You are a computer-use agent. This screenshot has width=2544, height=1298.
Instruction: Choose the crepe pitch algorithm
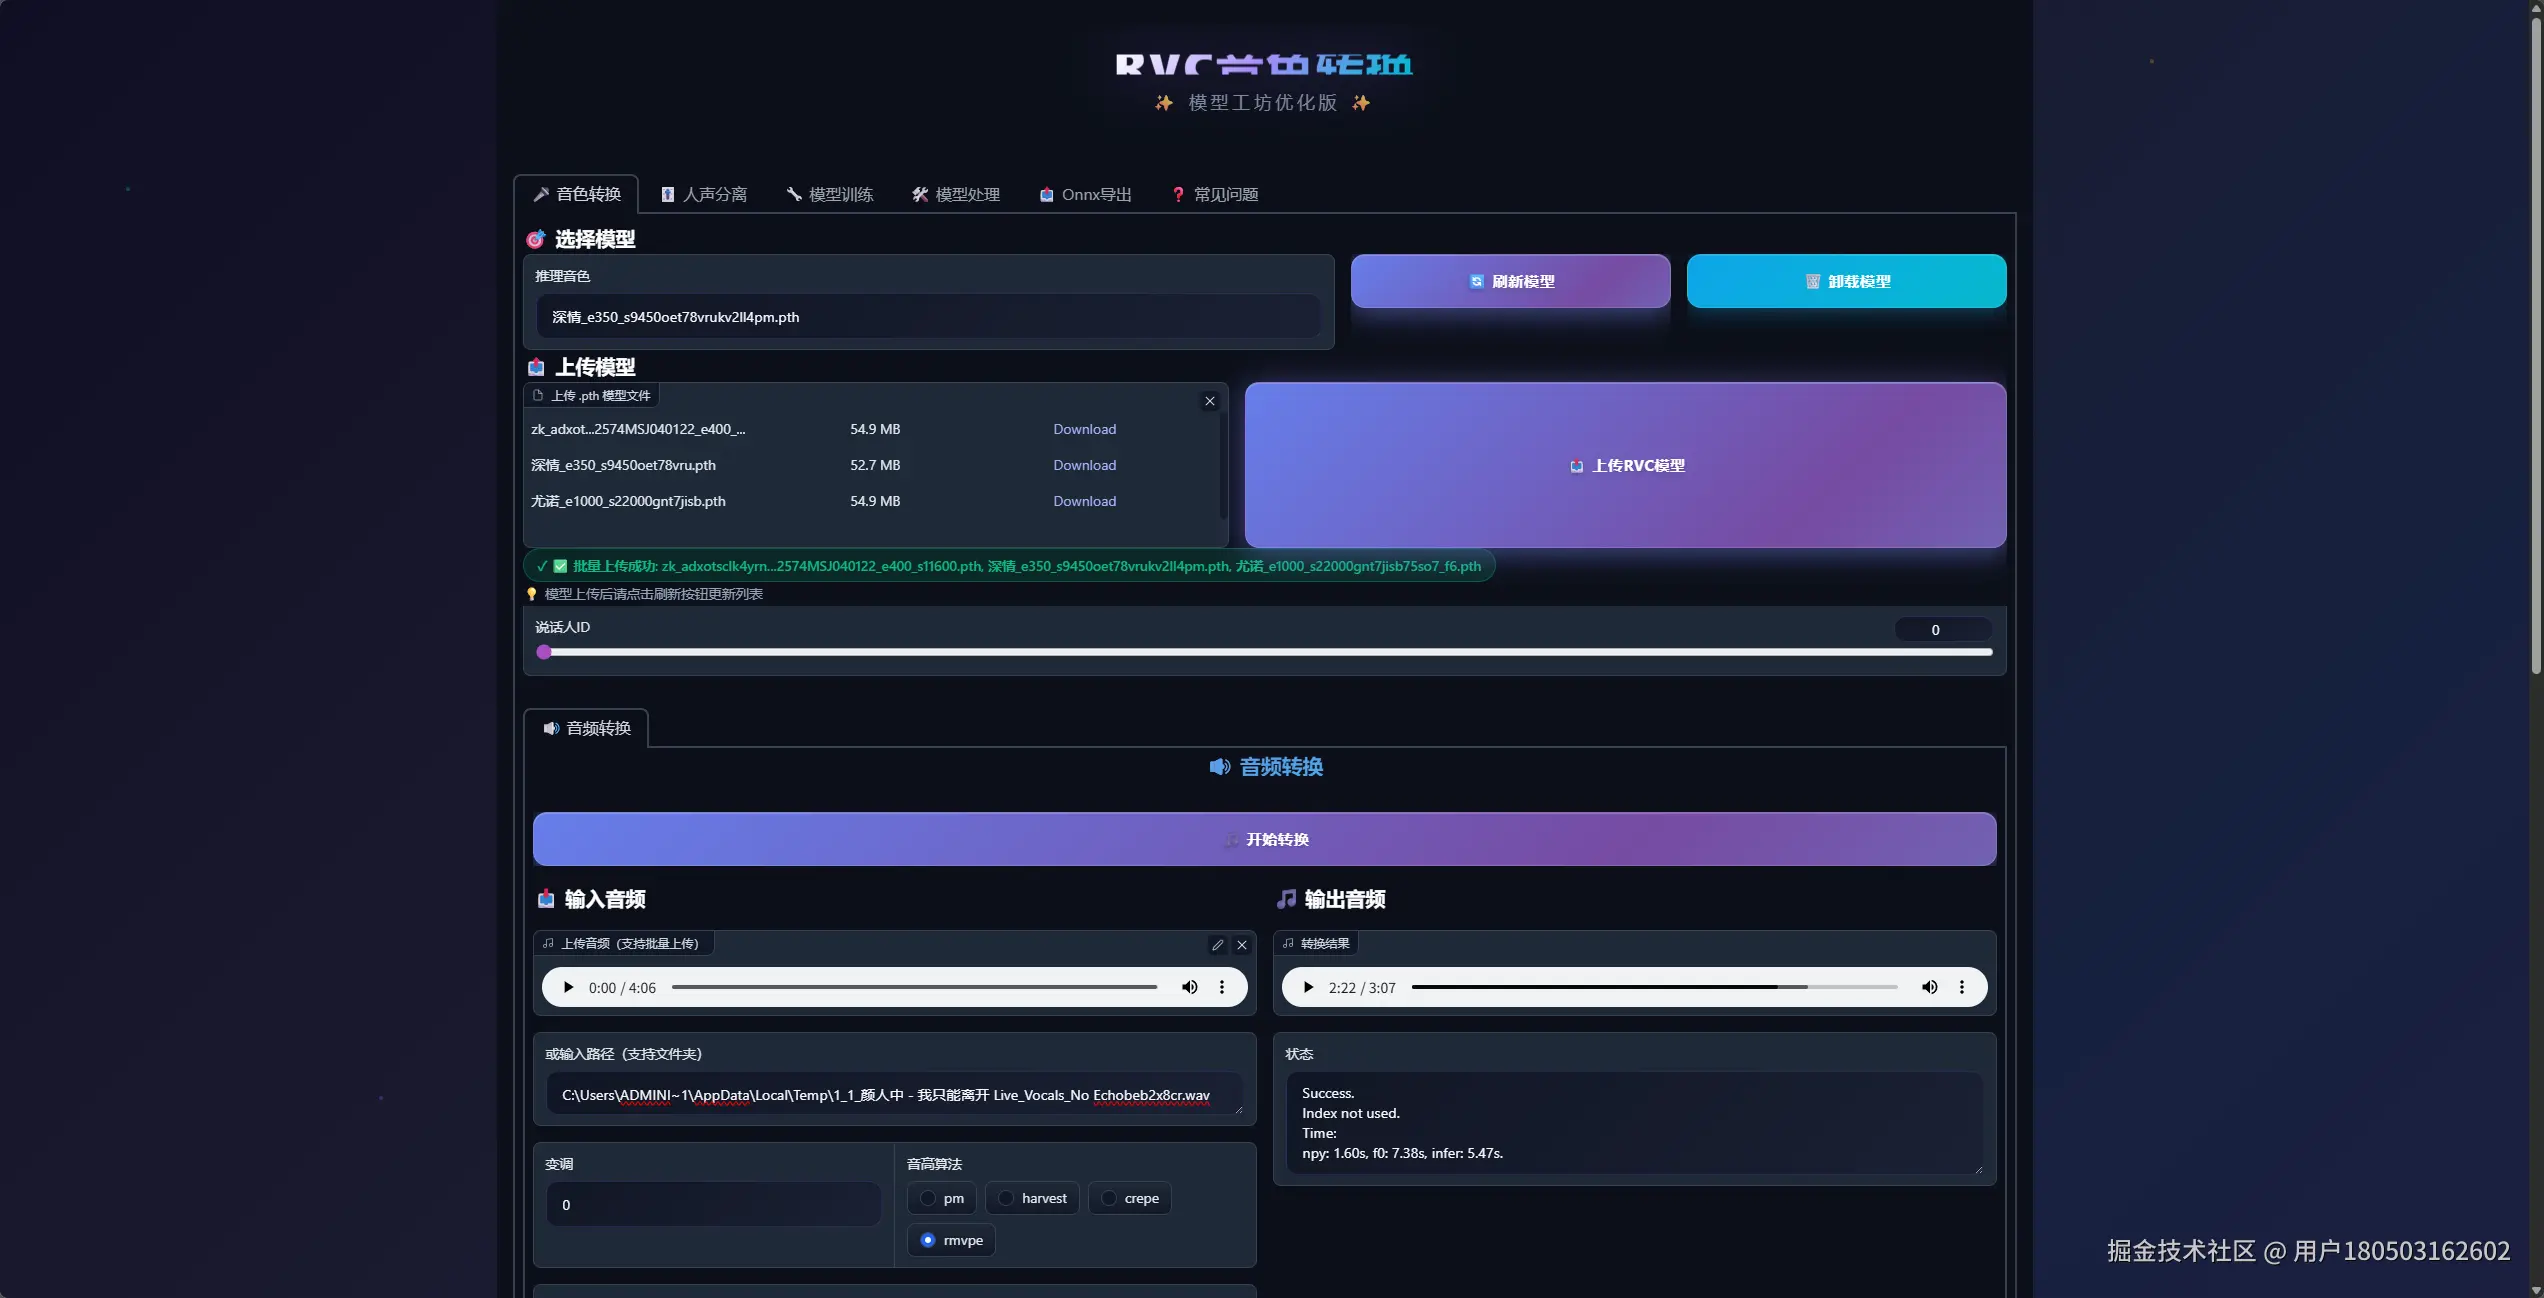pyautogui.click(x=1109, y=1198)
